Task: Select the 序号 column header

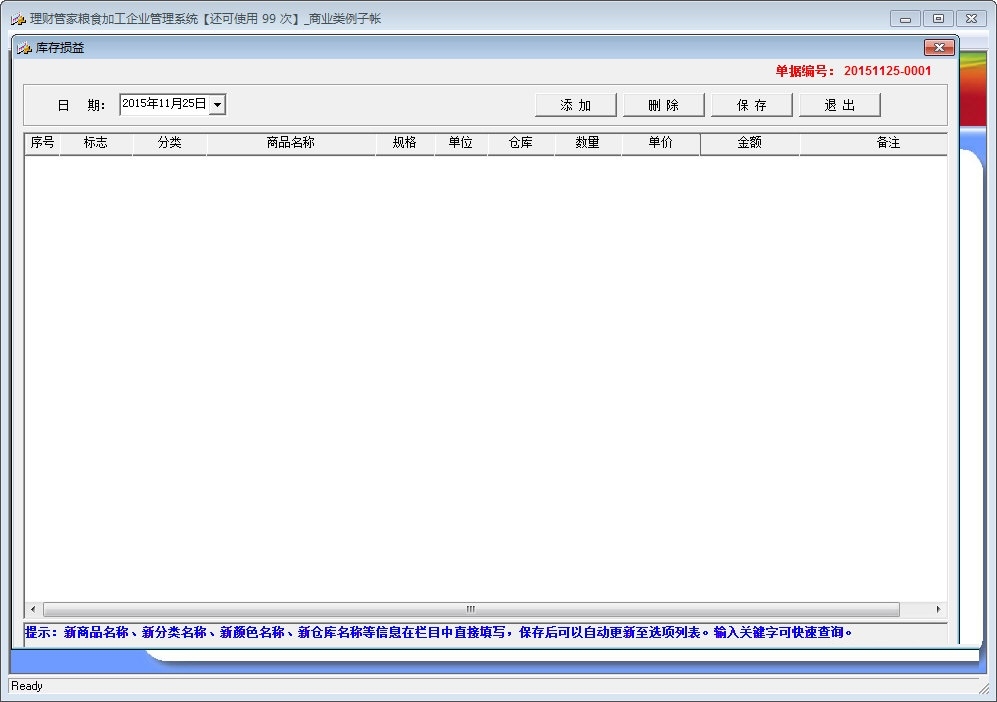Action: [x=42, y=143]
